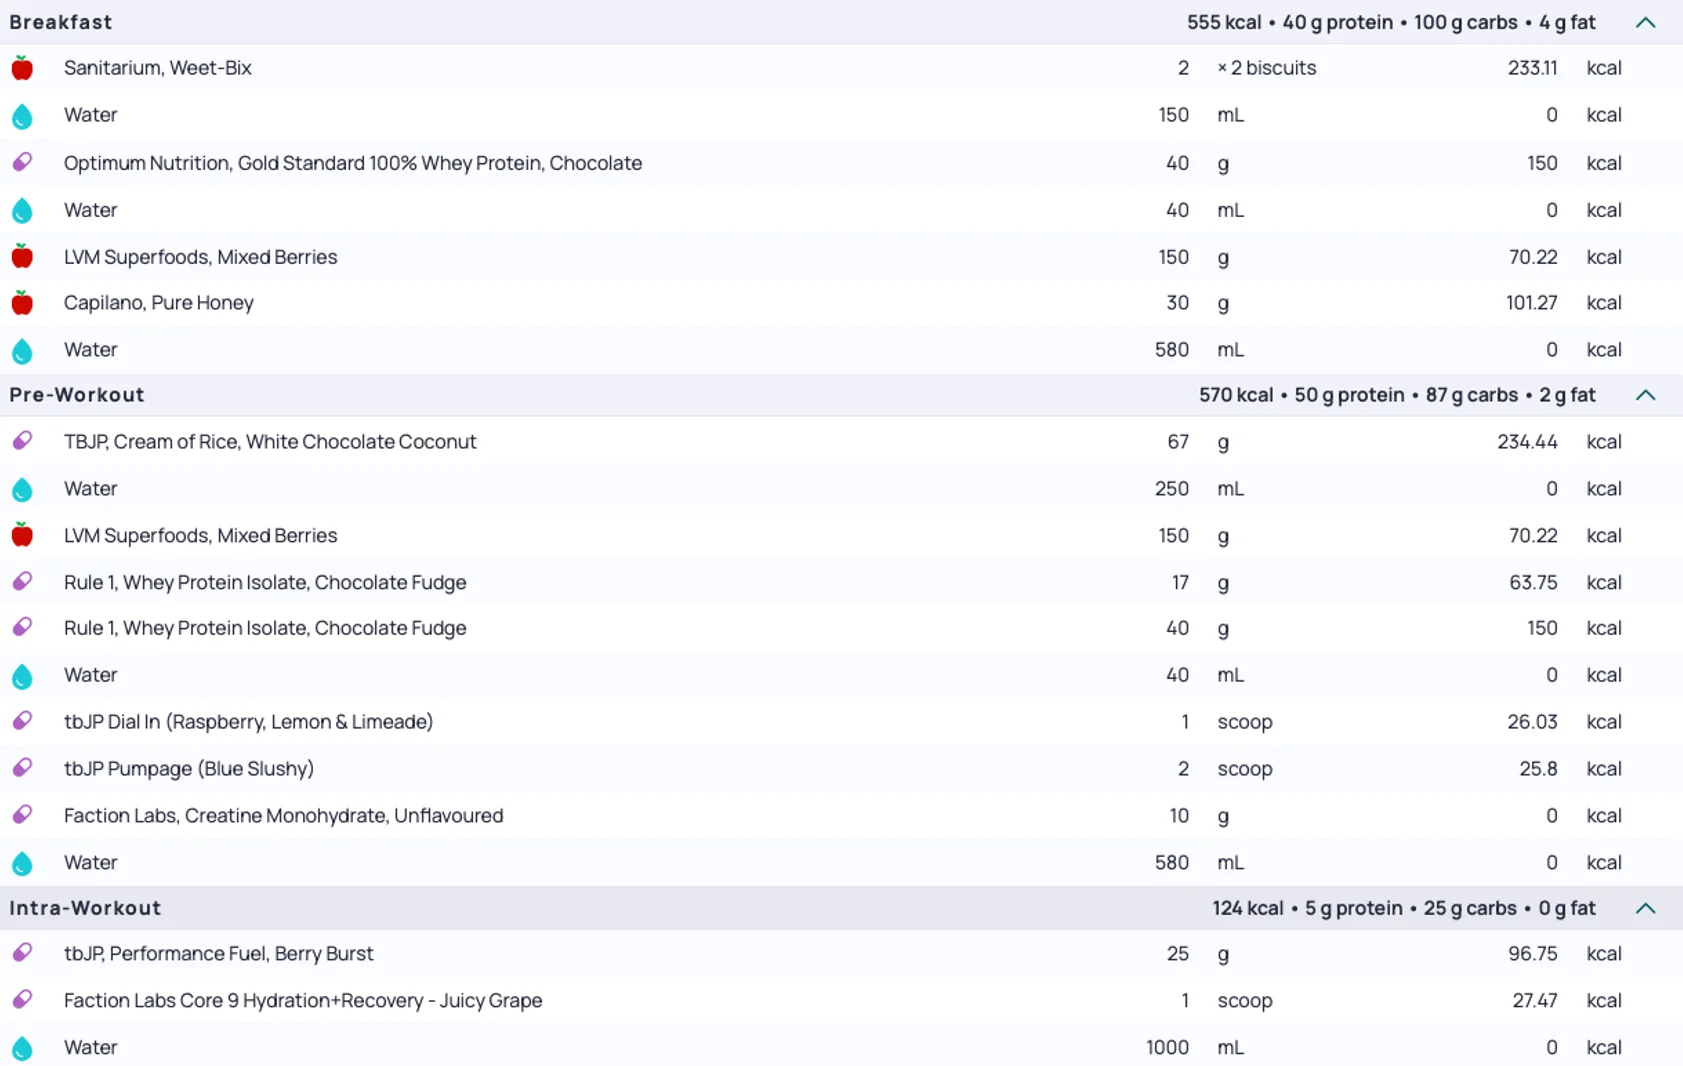Screen dimensions: 1683x1066
Task: Click the pill icon beside Performance Fuel Berry Burst
Action: coord(22,953)
